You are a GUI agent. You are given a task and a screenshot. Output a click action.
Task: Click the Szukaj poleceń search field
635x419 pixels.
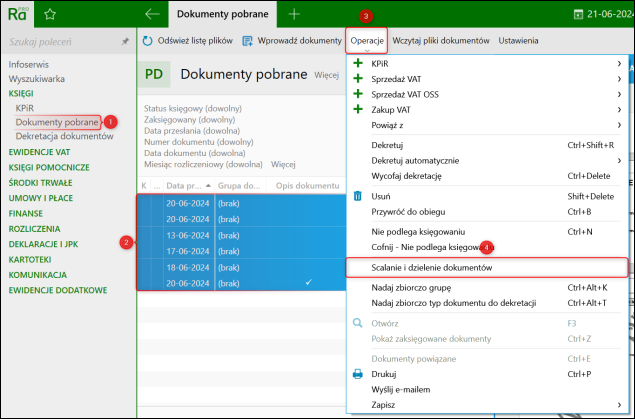click(61, 42)
